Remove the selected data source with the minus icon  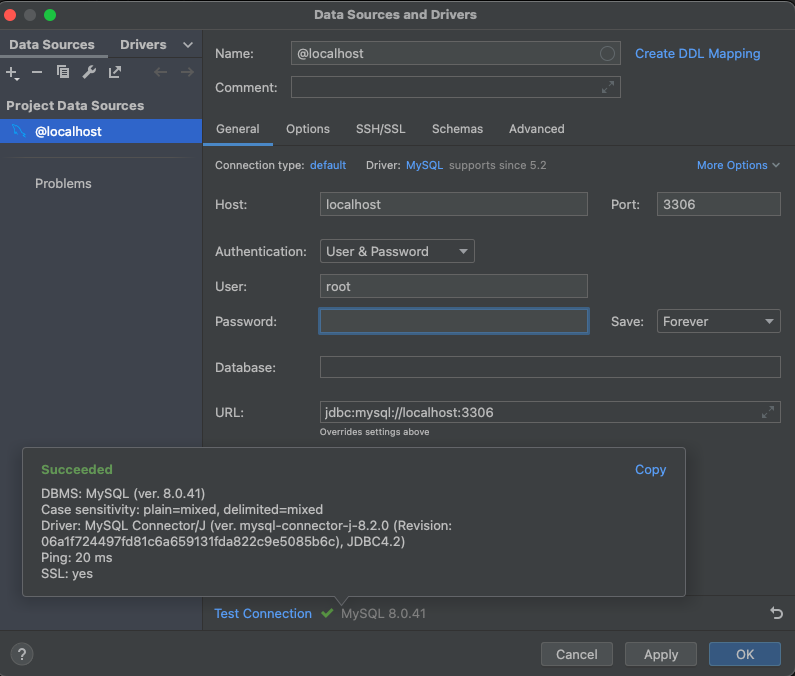(37, 72)
